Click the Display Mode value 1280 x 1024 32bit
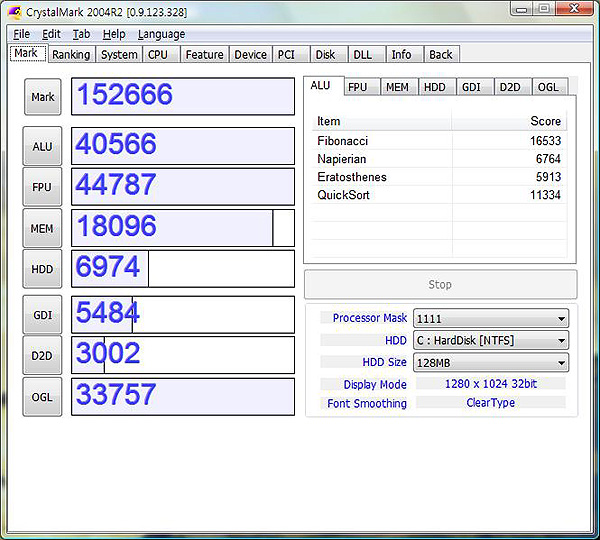The width and height of the screenshot is (600, 540). click(x=491, y=384)
